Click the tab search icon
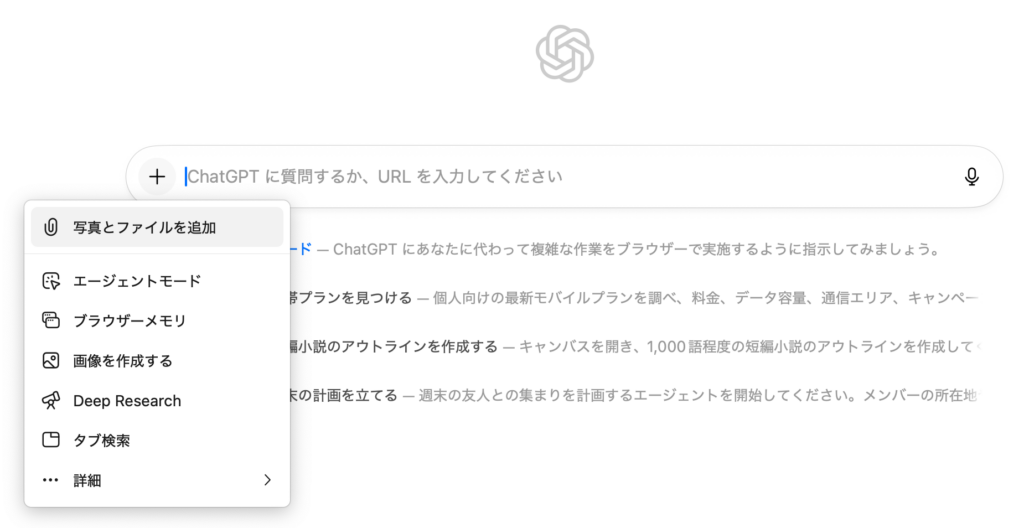1024x528 pixels. [51, 441]
